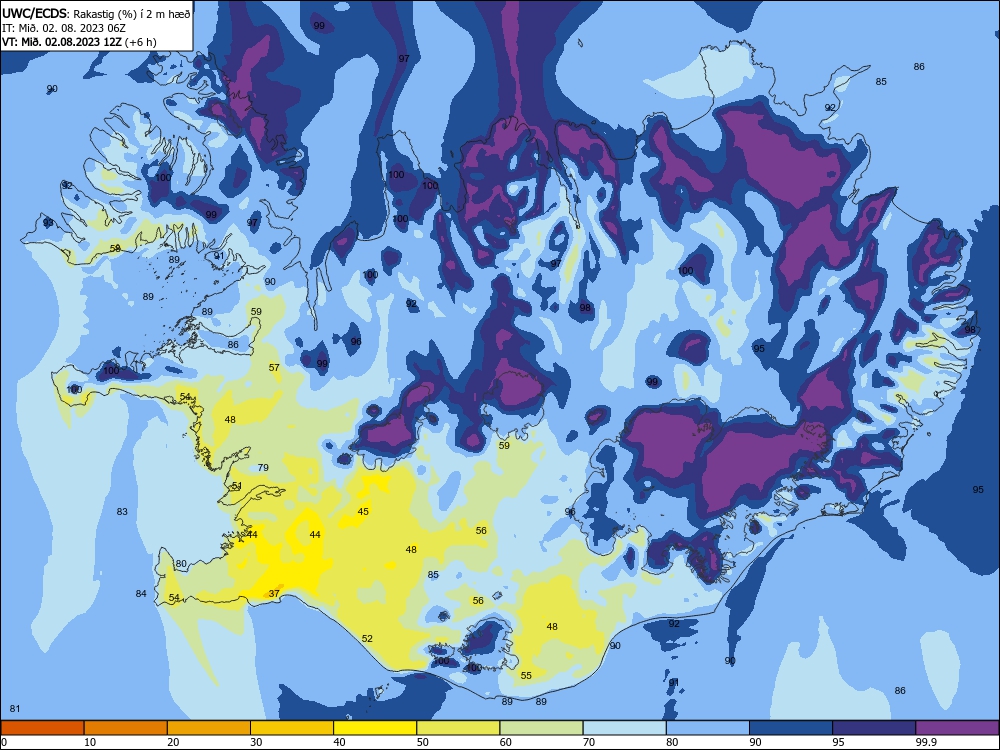Select the 'IT: Mið. 02. 08. 2023 06Z' line
Image resolution: width=1000 pixels, height=750 pixels.
tap(64, 28)
